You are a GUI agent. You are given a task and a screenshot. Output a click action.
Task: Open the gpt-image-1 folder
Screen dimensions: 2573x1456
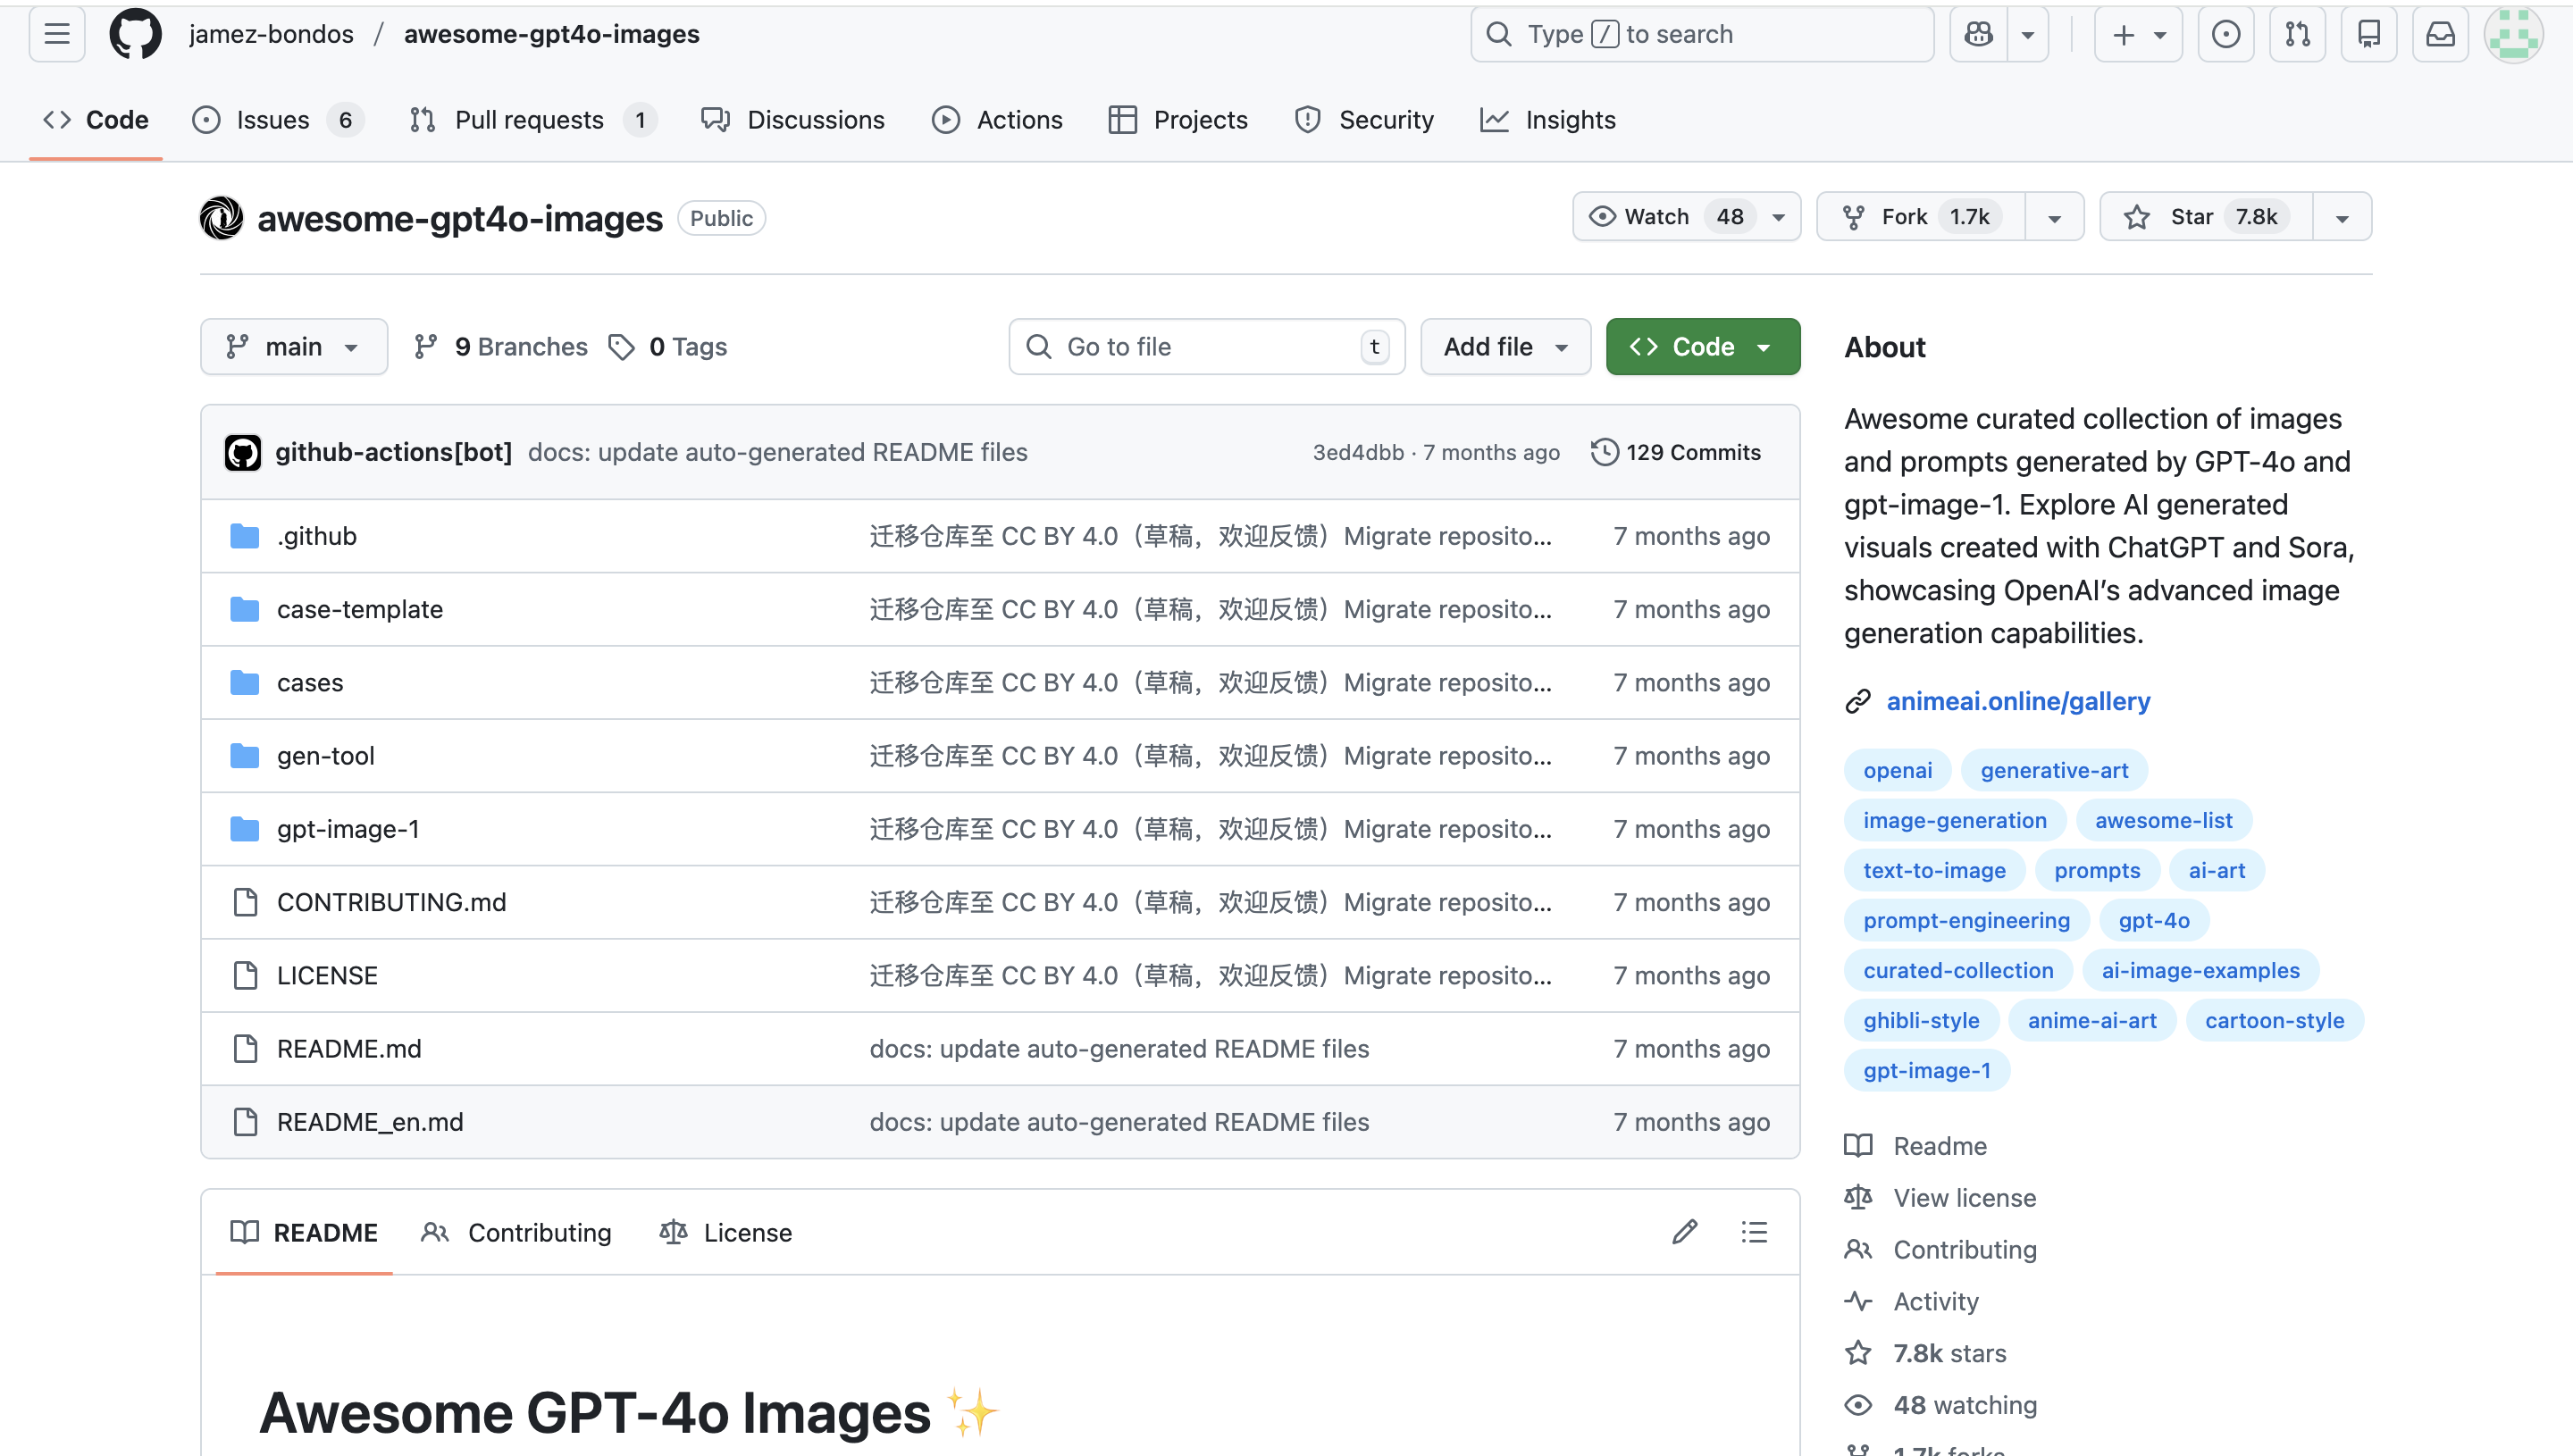tap(347, 829)
